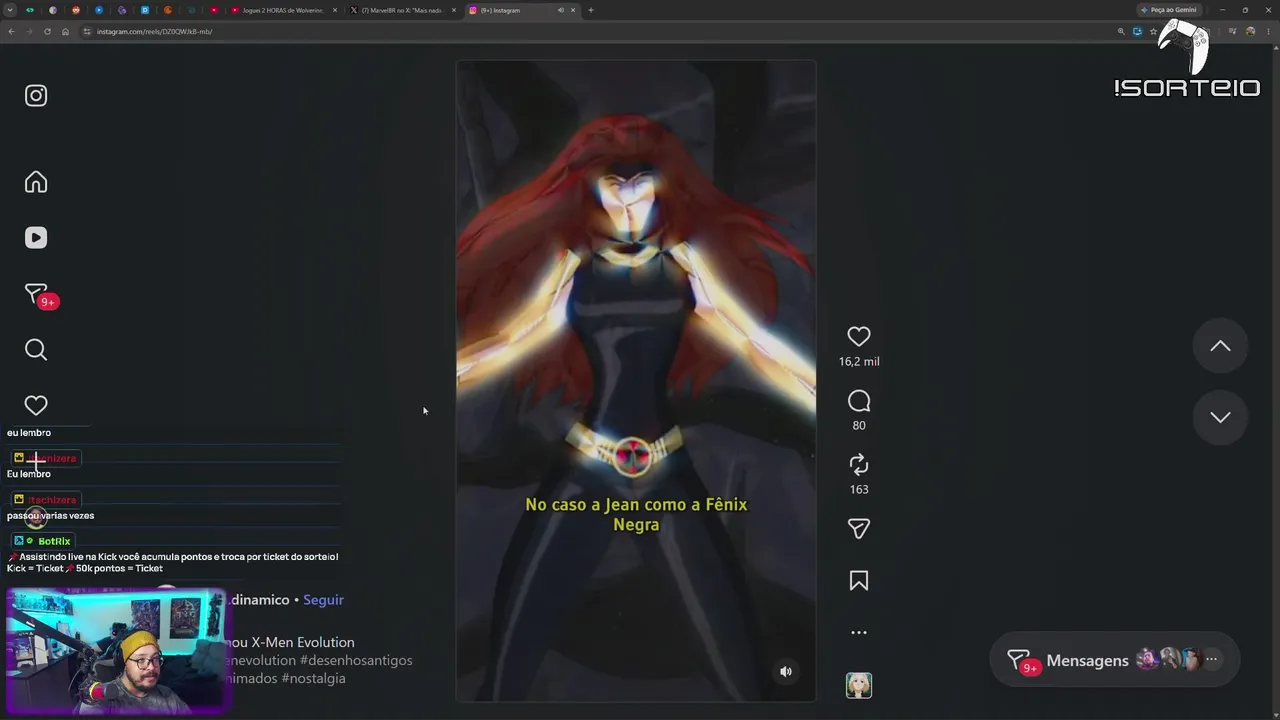
Task: Open the Chrome profile avatar
Action: pyautogui.click(x=1251, y=32)
